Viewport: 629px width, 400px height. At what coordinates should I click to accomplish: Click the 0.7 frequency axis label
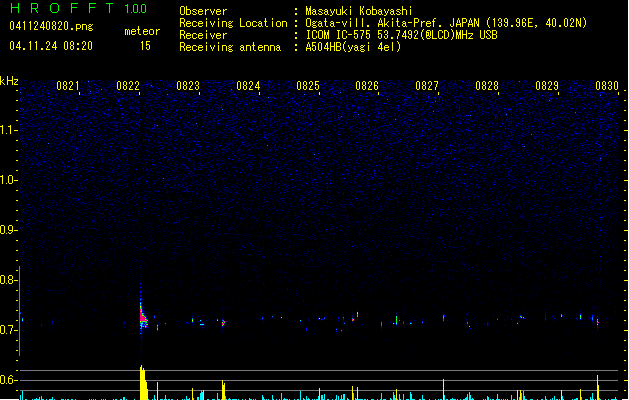pos(8,330)
